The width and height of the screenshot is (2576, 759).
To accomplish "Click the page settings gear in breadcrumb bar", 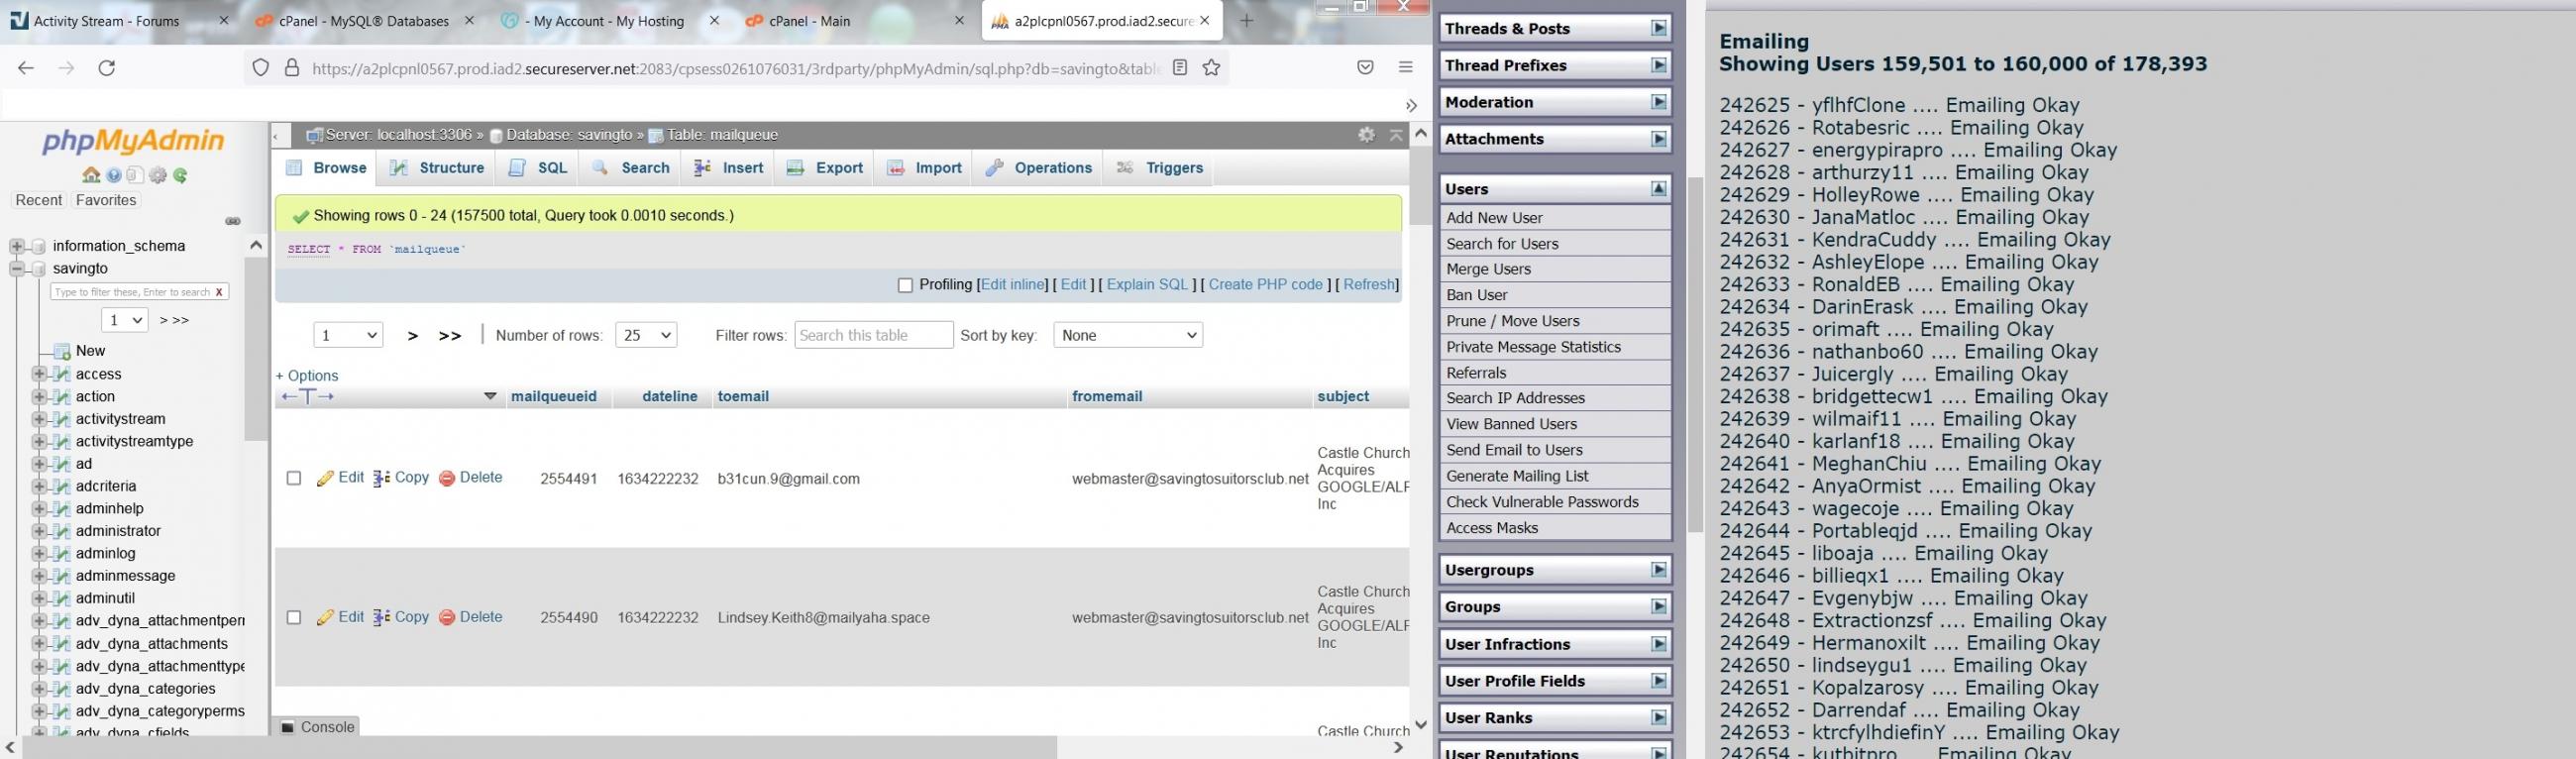I will tap(1366, 135).
